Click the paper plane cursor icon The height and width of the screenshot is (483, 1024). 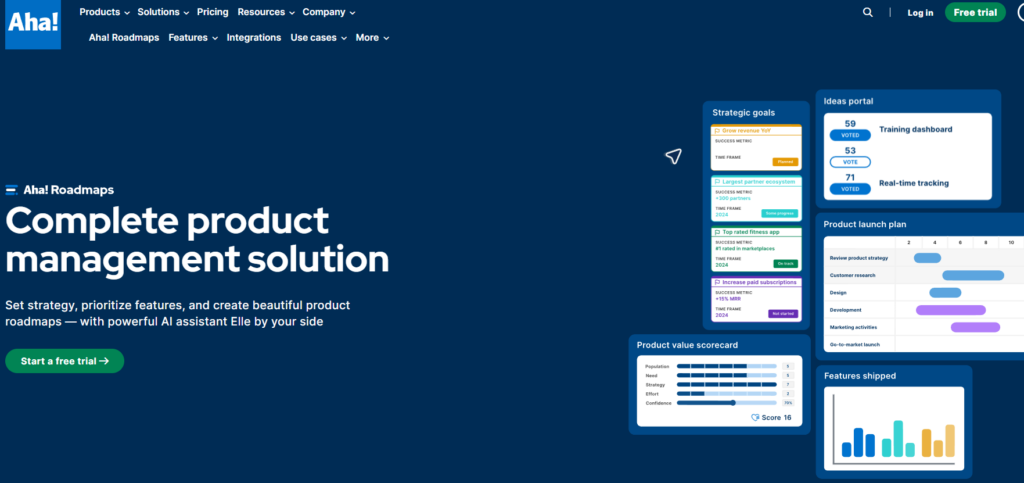point(673,155)
